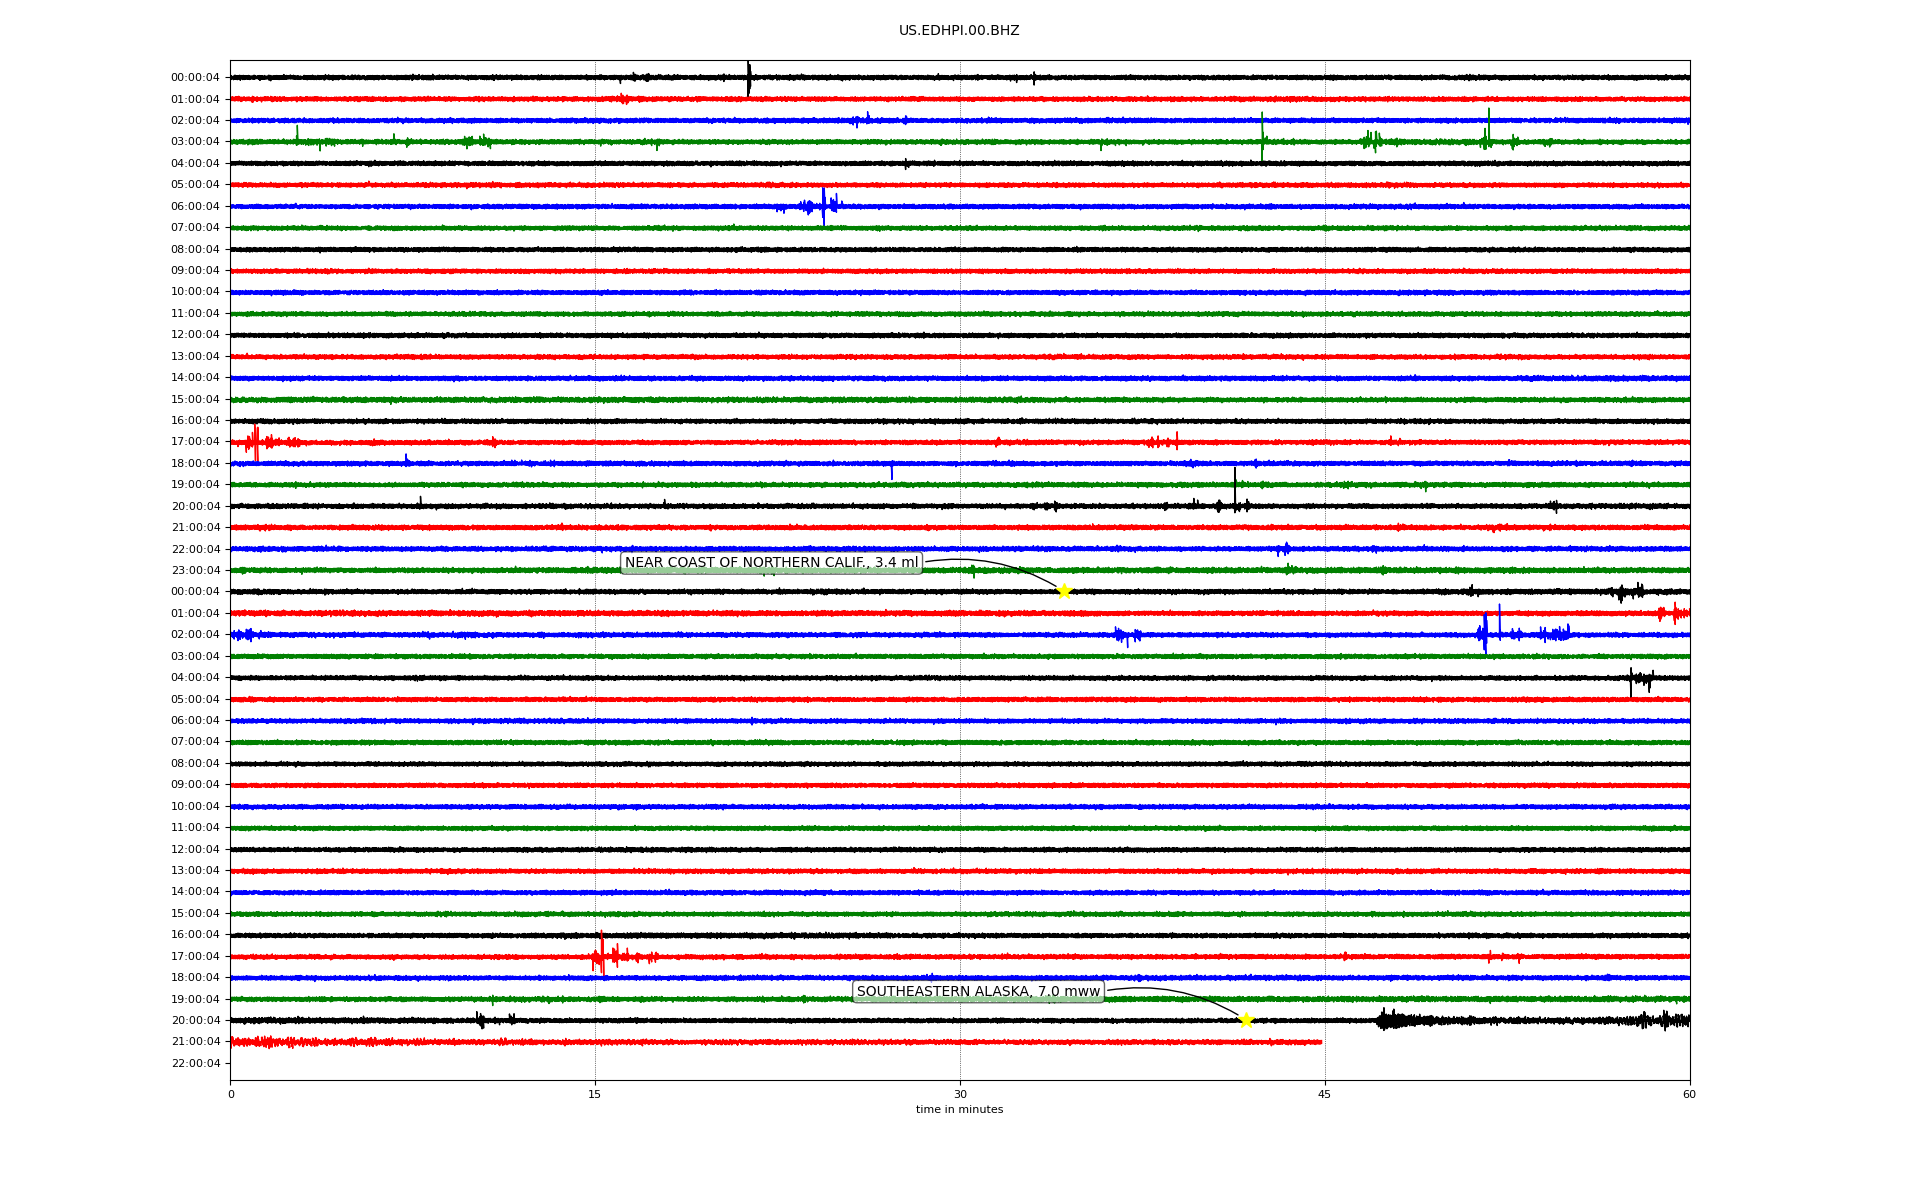This screenshot has height=1200, width=1920.
Task: Click the 22:00:04 label at the bottom
Action: (195, 1063)
